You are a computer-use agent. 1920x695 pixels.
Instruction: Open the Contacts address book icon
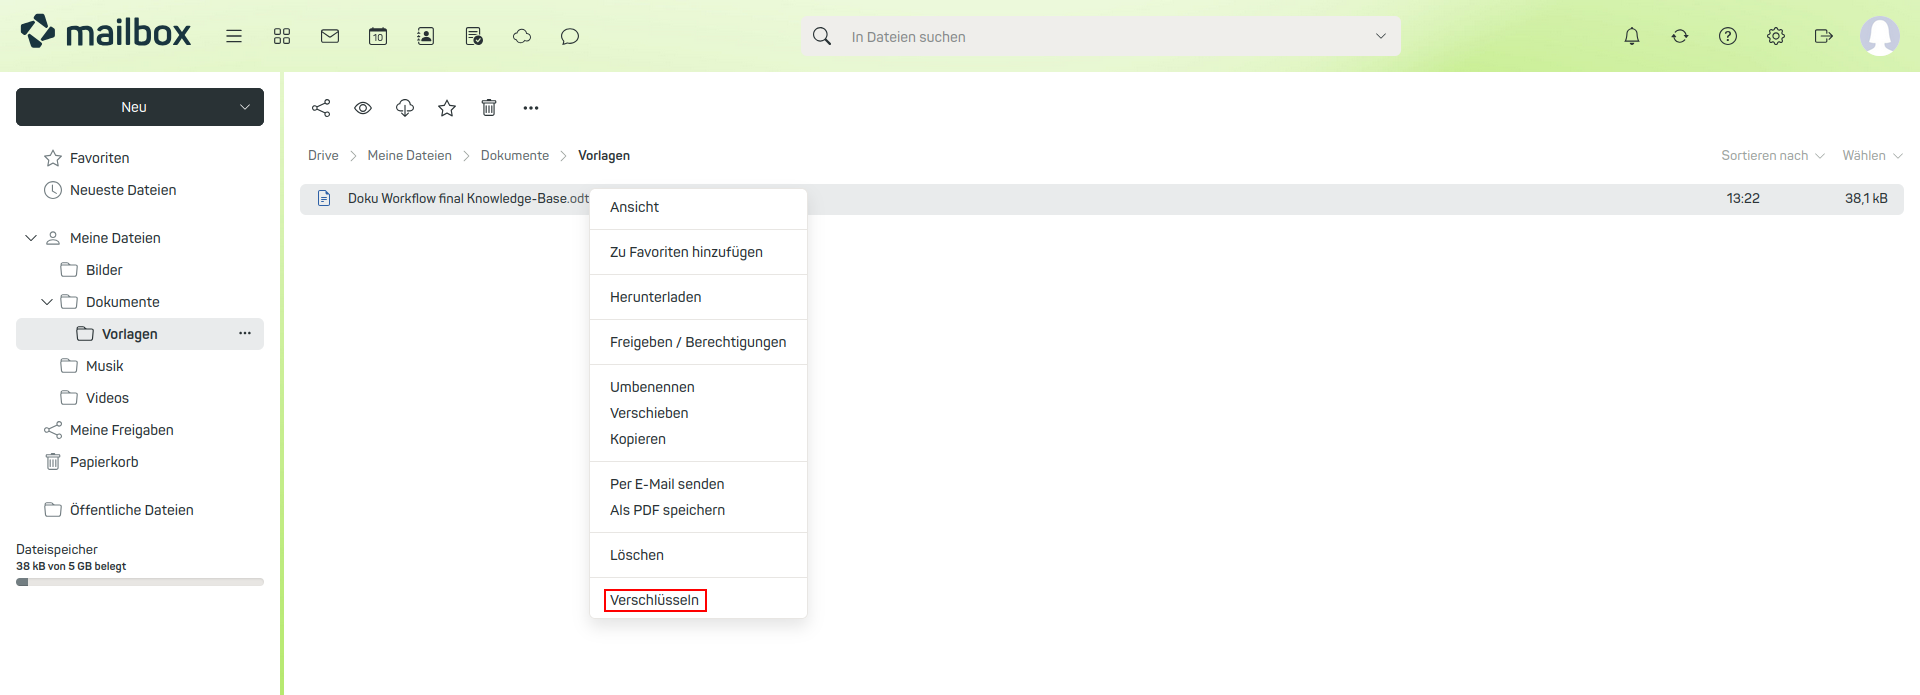coord(426,36)
